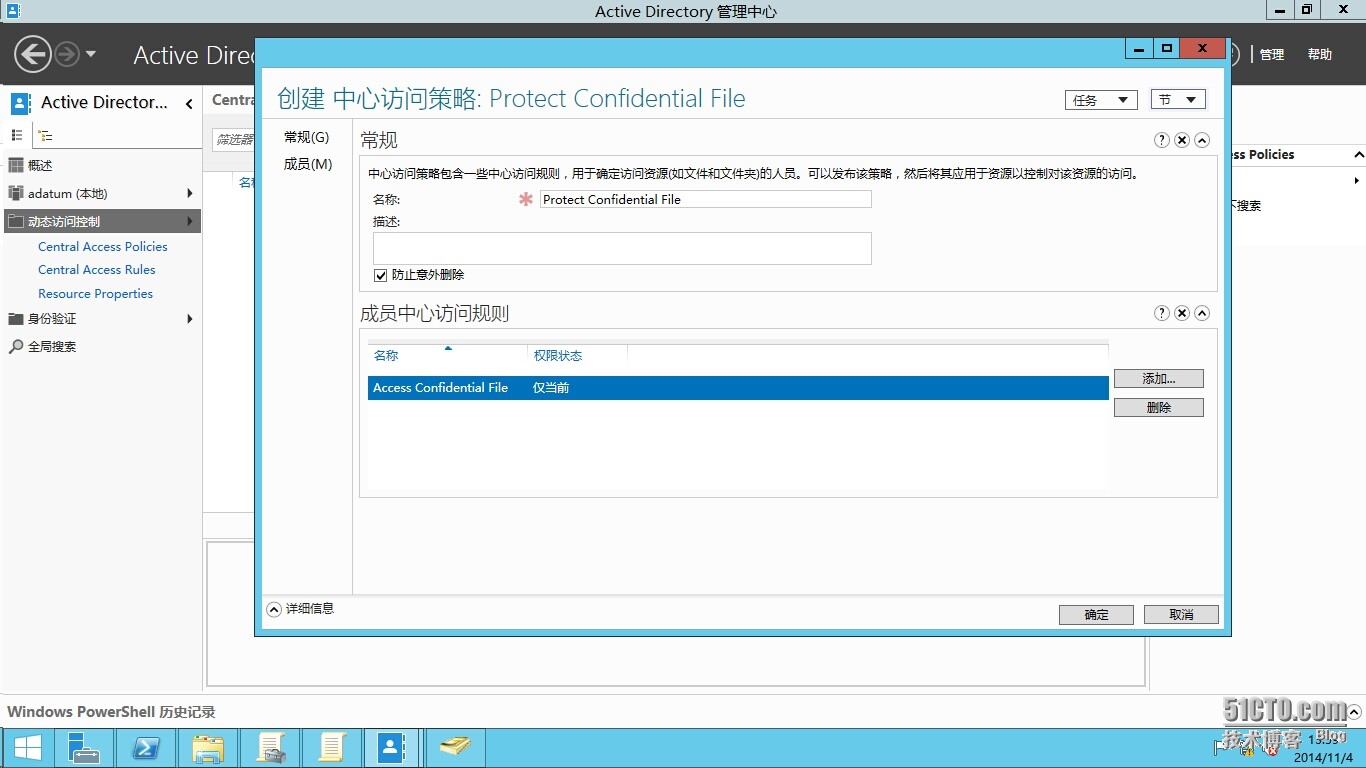1366x768 pixels.
Task: Expand the 动态访问控制 submenu arrow
Action: click(x=189, y=221)
